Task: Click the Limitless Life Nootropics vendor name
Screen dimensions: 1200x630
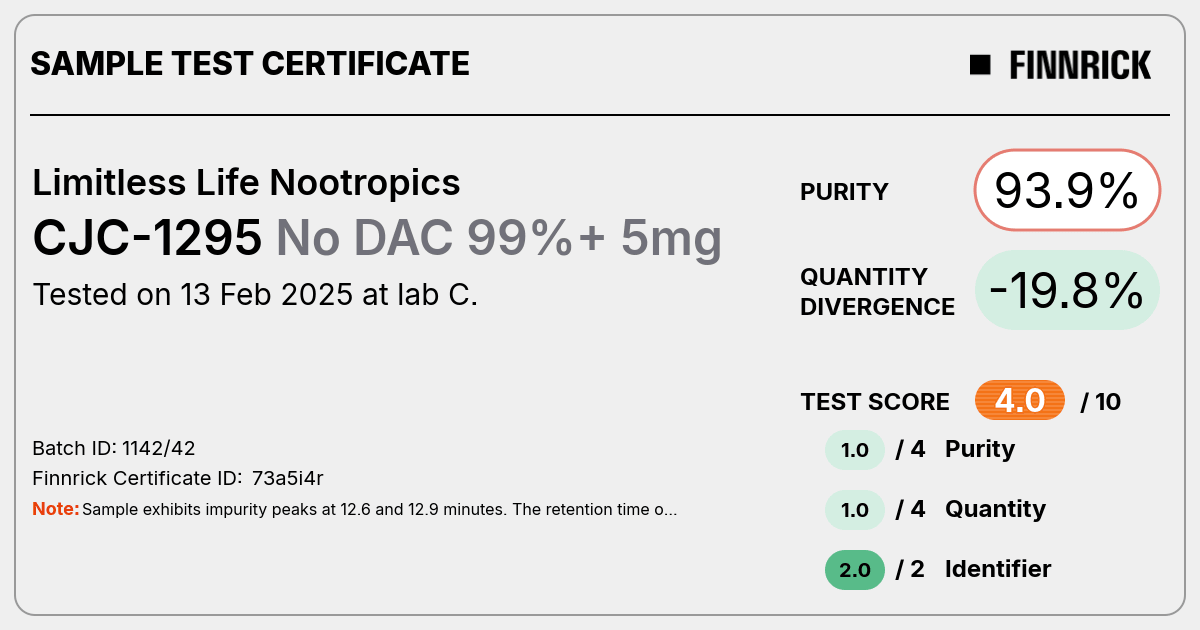Action: coord(247,183)
